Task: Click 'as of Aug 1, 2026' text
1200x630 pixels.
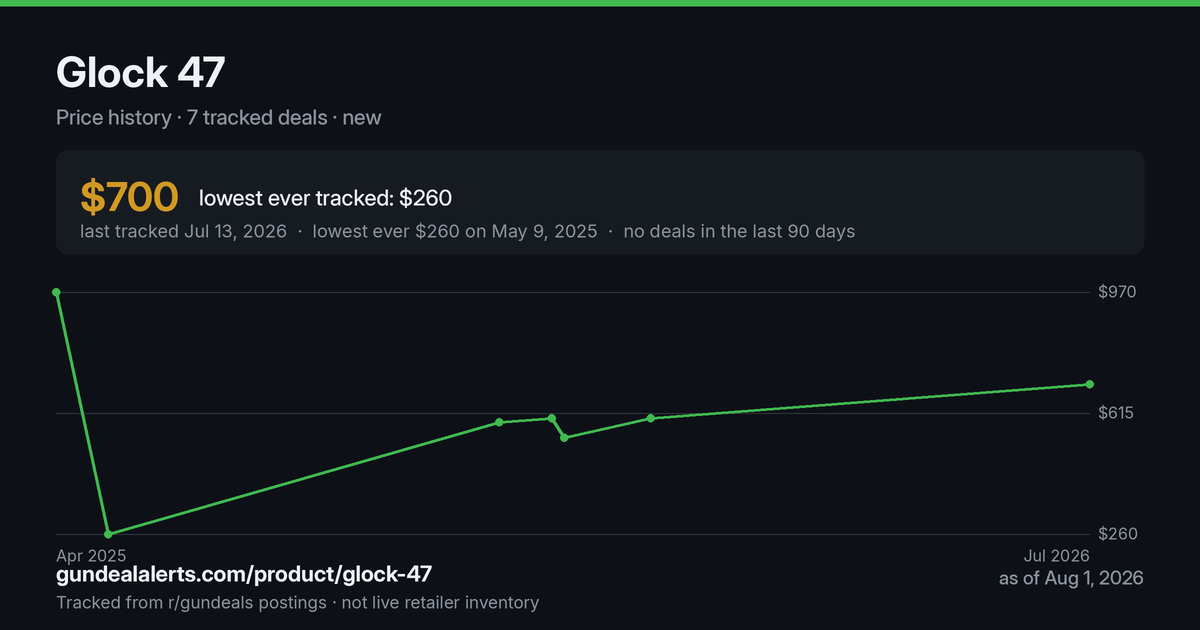Action: (x=1071, y=578)
